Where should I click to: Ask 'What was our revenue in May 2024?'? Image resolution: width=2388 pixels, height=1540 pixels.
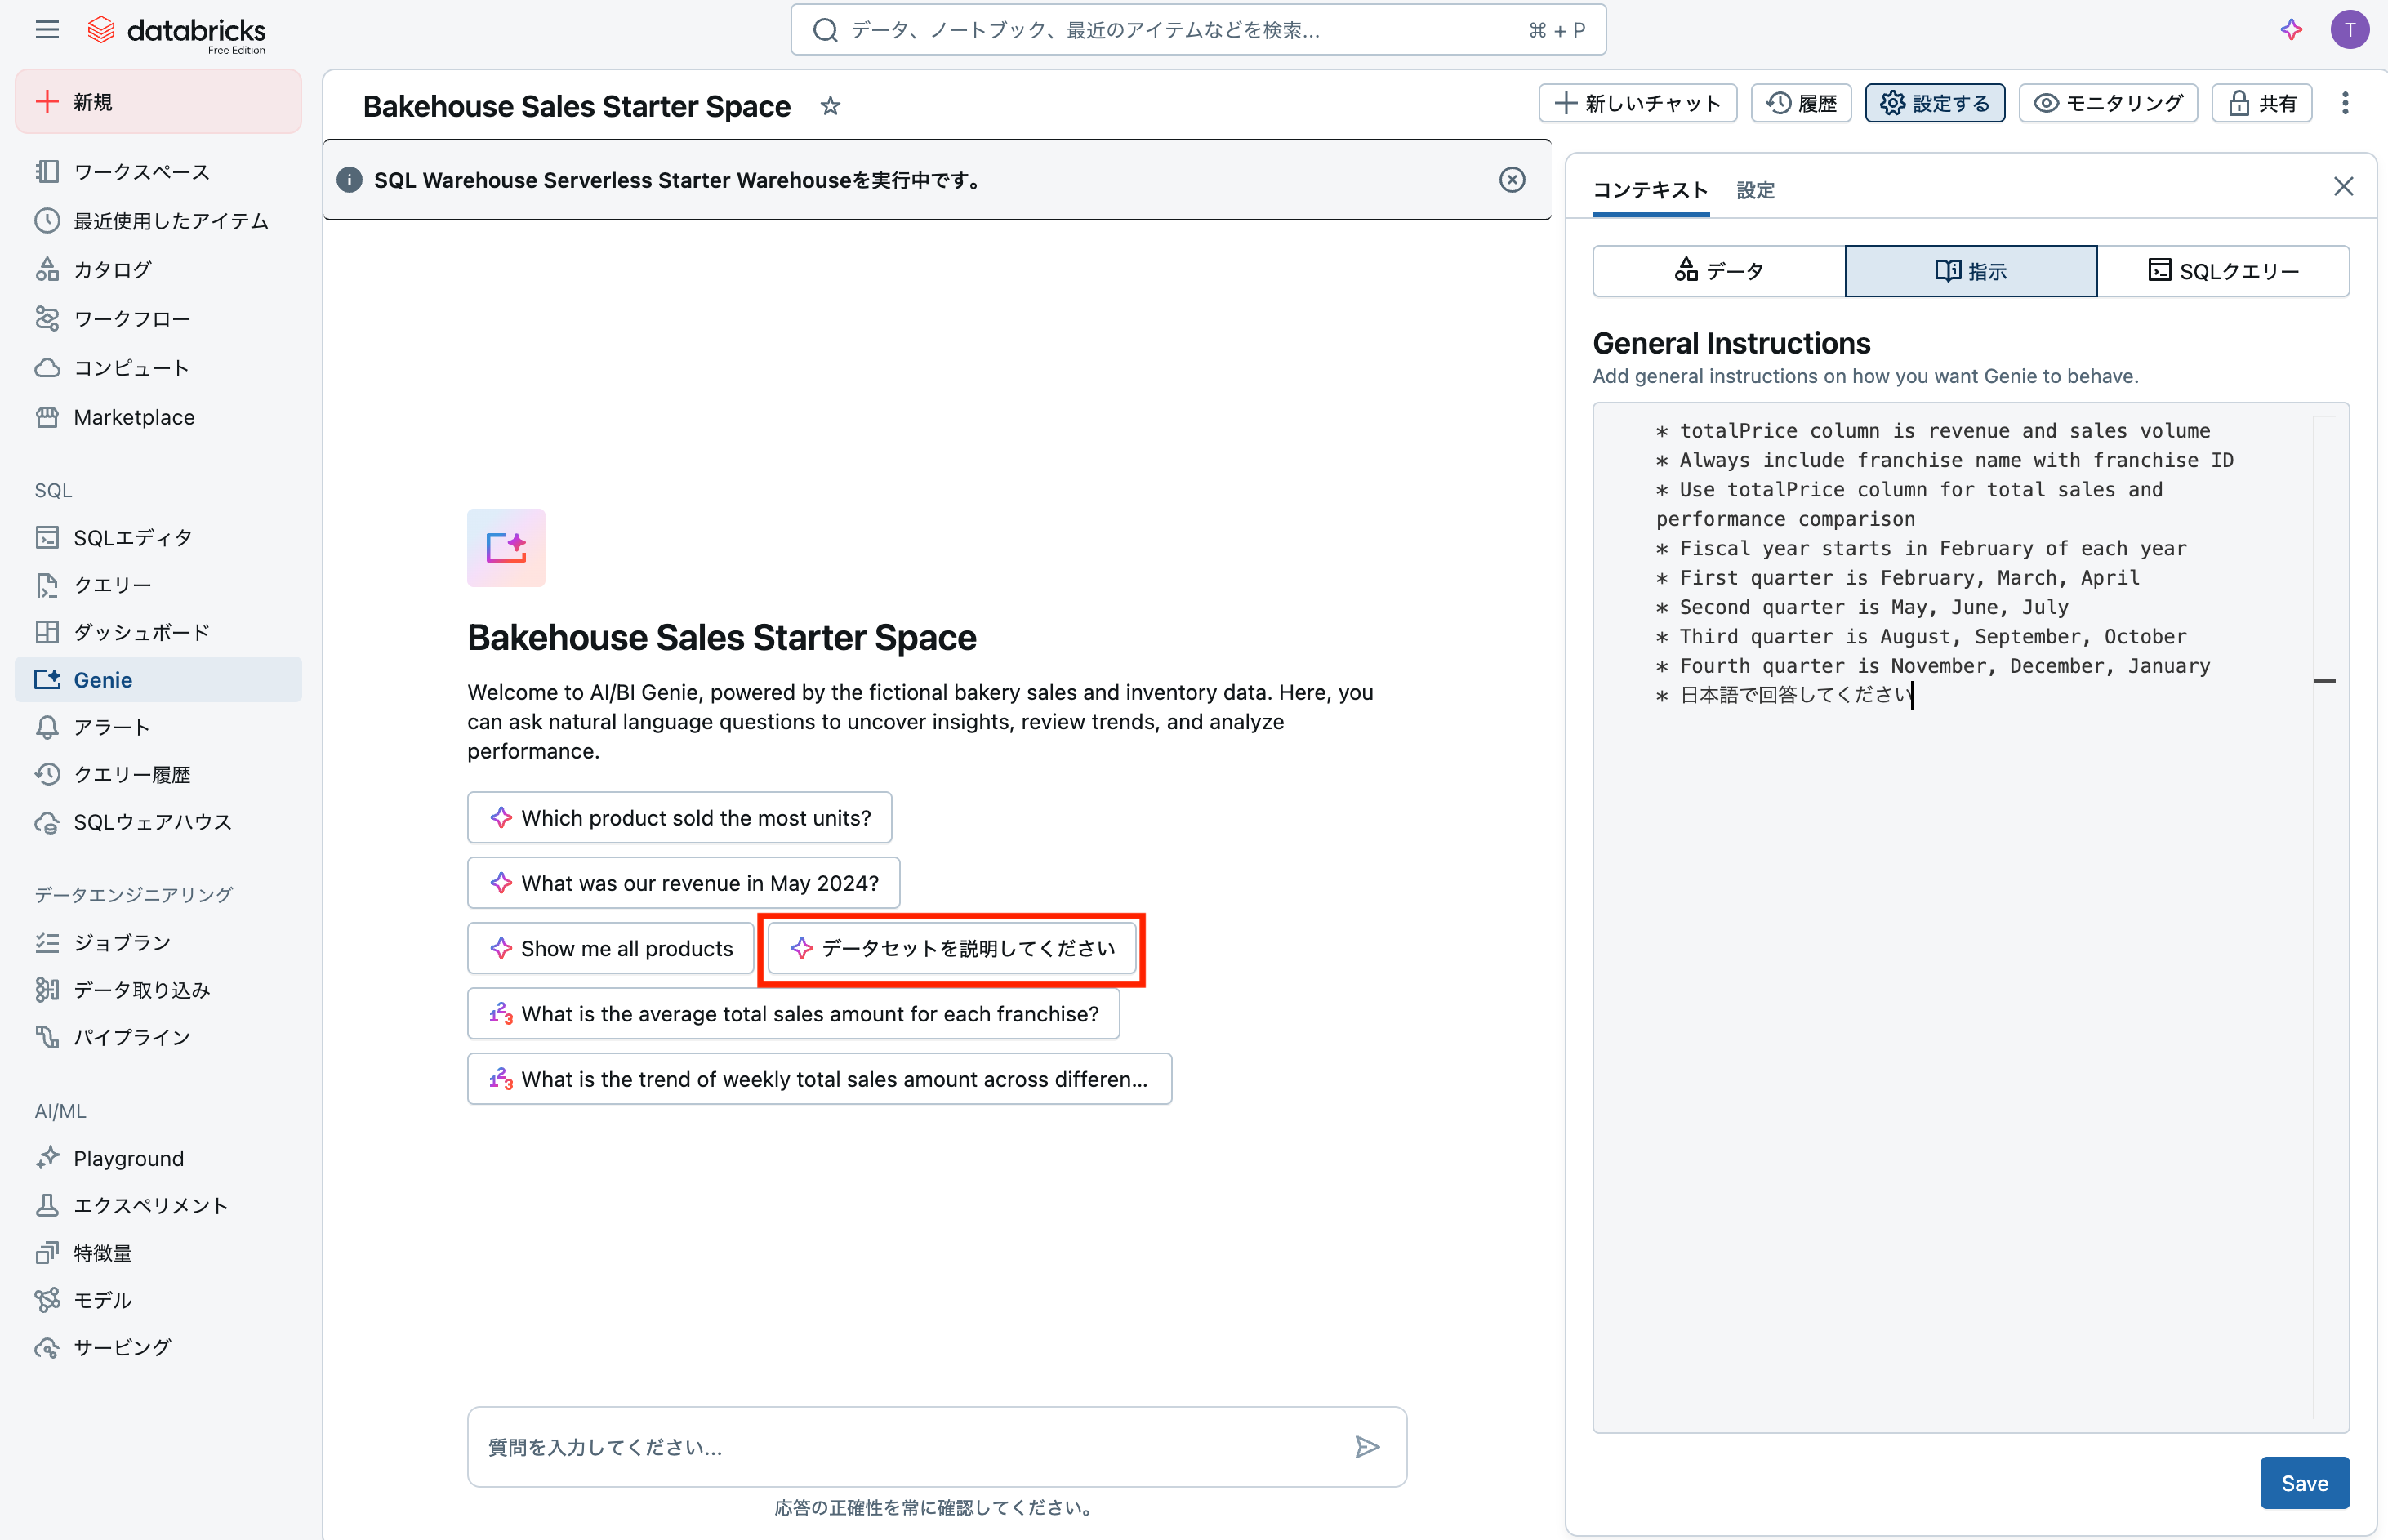click(683, 883)
